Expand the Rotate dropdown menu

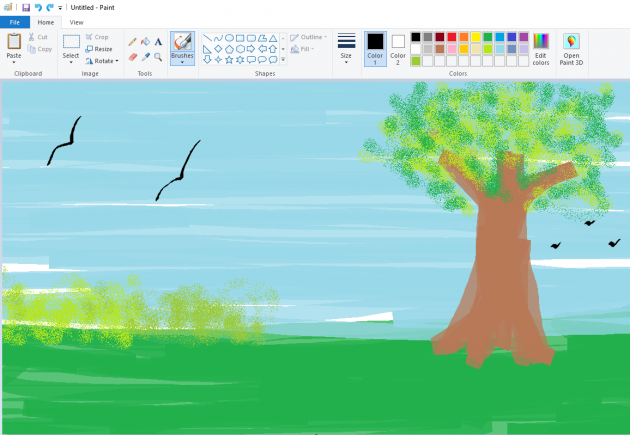[103, 60]
